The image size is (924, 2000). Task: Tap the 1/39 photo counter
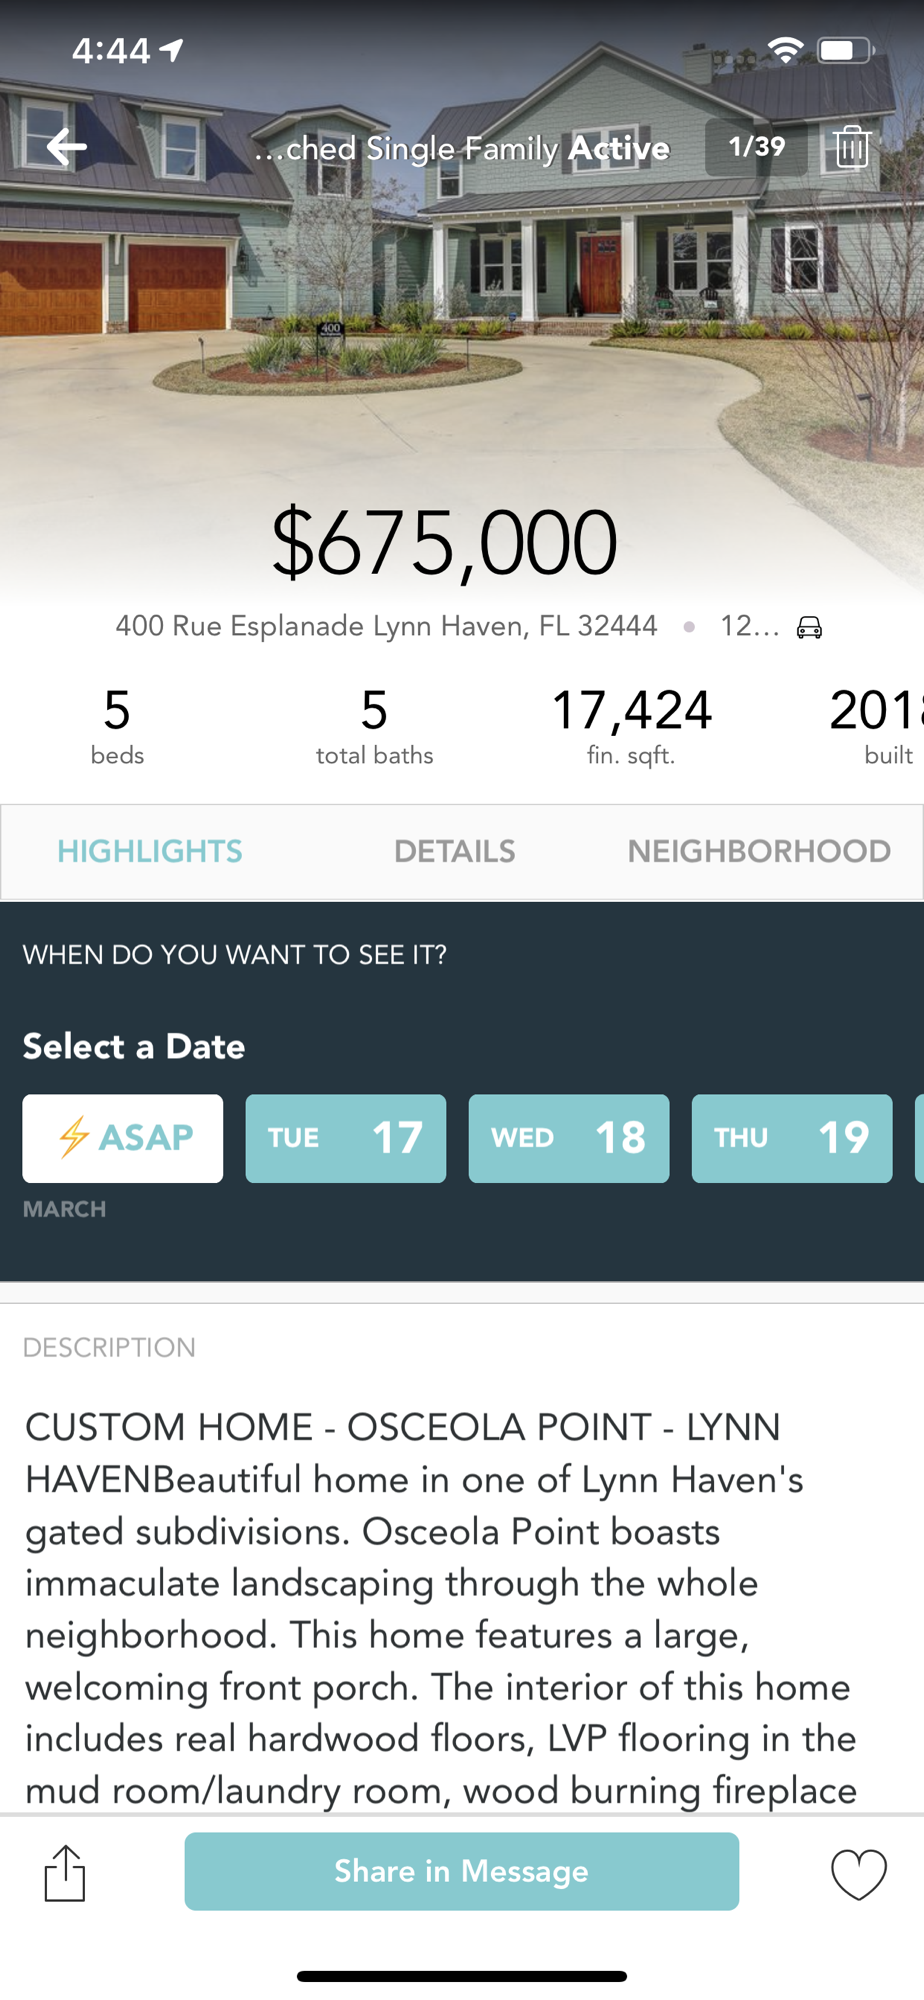tap(756, 147)
